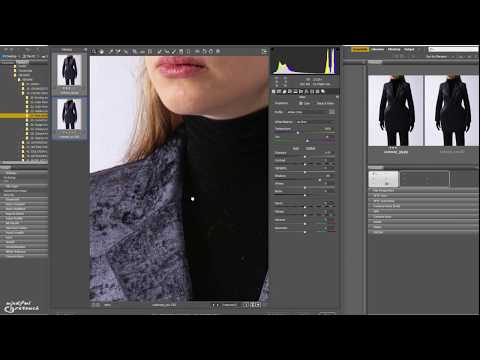The height and width of the screenshot is (360, 480).
Task: Click the Auto tone link
Action: (x=296, y=148)
